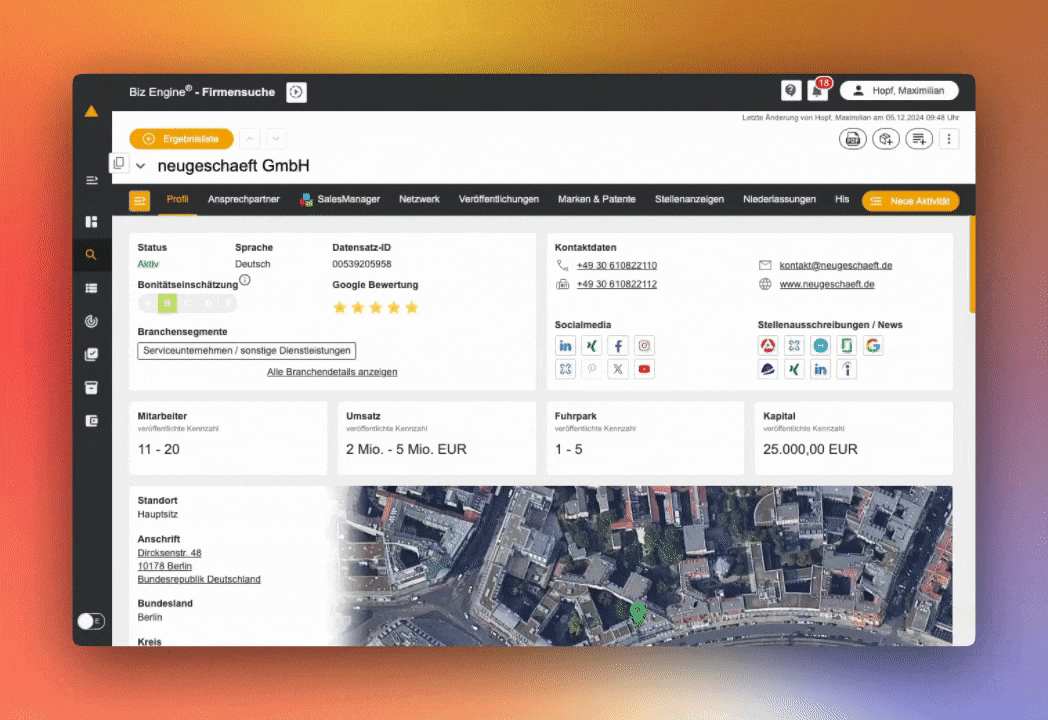Click the up chevron next to Ergebnisliste

click(248, 139)
